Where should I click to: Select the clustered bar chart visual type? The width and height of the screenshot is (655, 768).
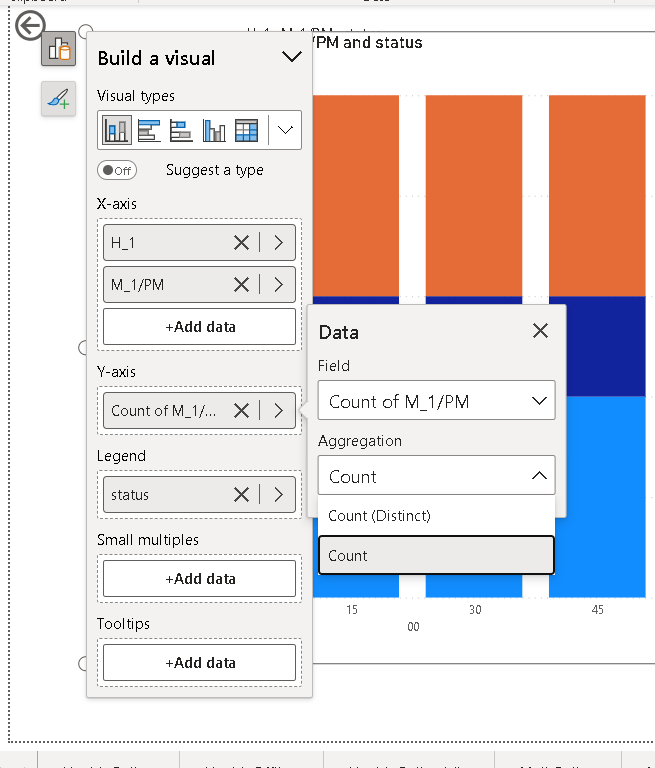(x=181, y=130)
